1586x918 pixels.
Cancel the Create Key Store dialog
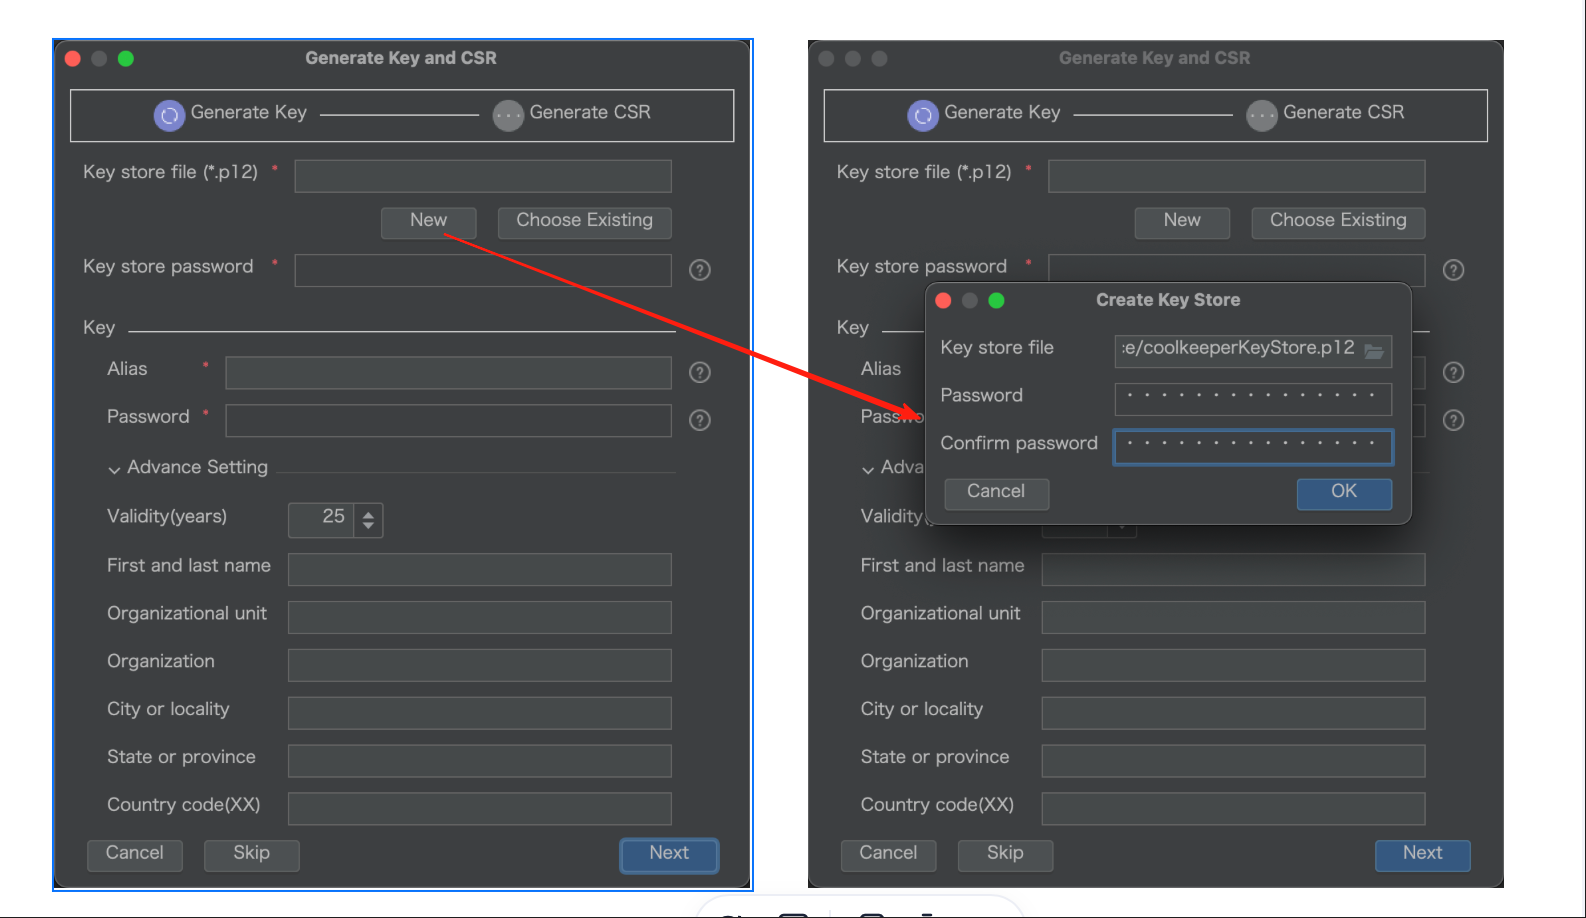point(996,492)
